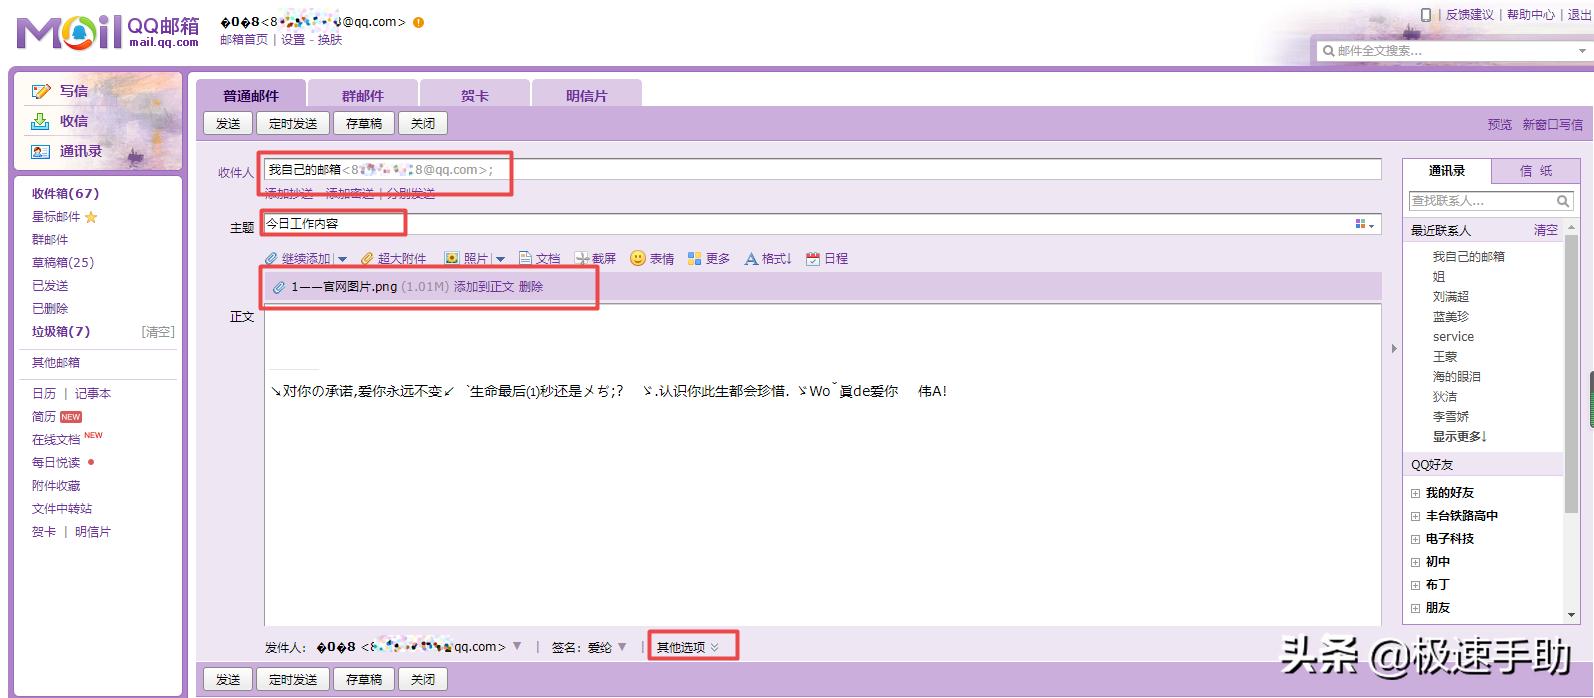Click the 主题 subject input field

click(822, 224)
